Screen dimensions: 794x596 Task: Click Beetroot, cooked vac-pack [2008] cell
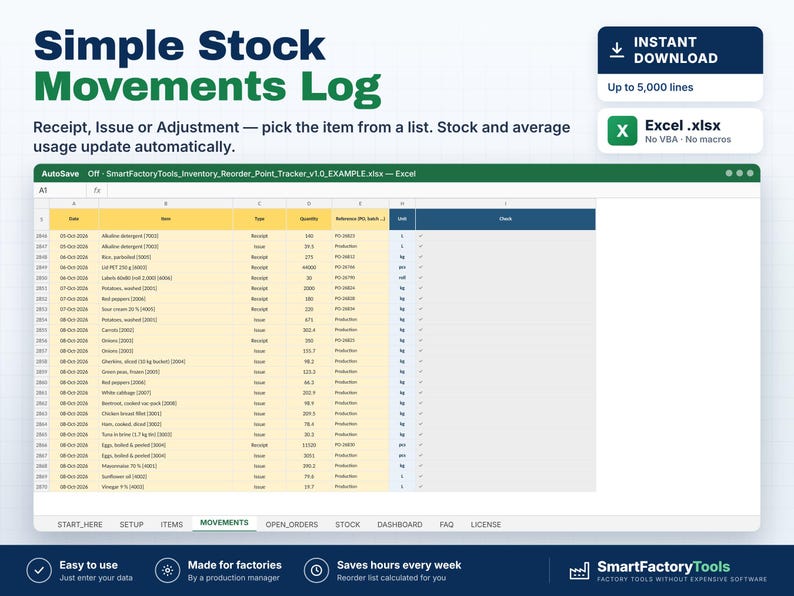tap(166, 403)
